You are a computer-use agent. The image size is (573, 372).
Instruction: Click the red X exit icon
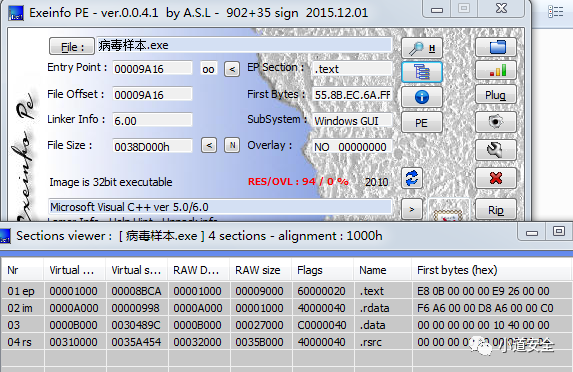(x=496, y=178)
